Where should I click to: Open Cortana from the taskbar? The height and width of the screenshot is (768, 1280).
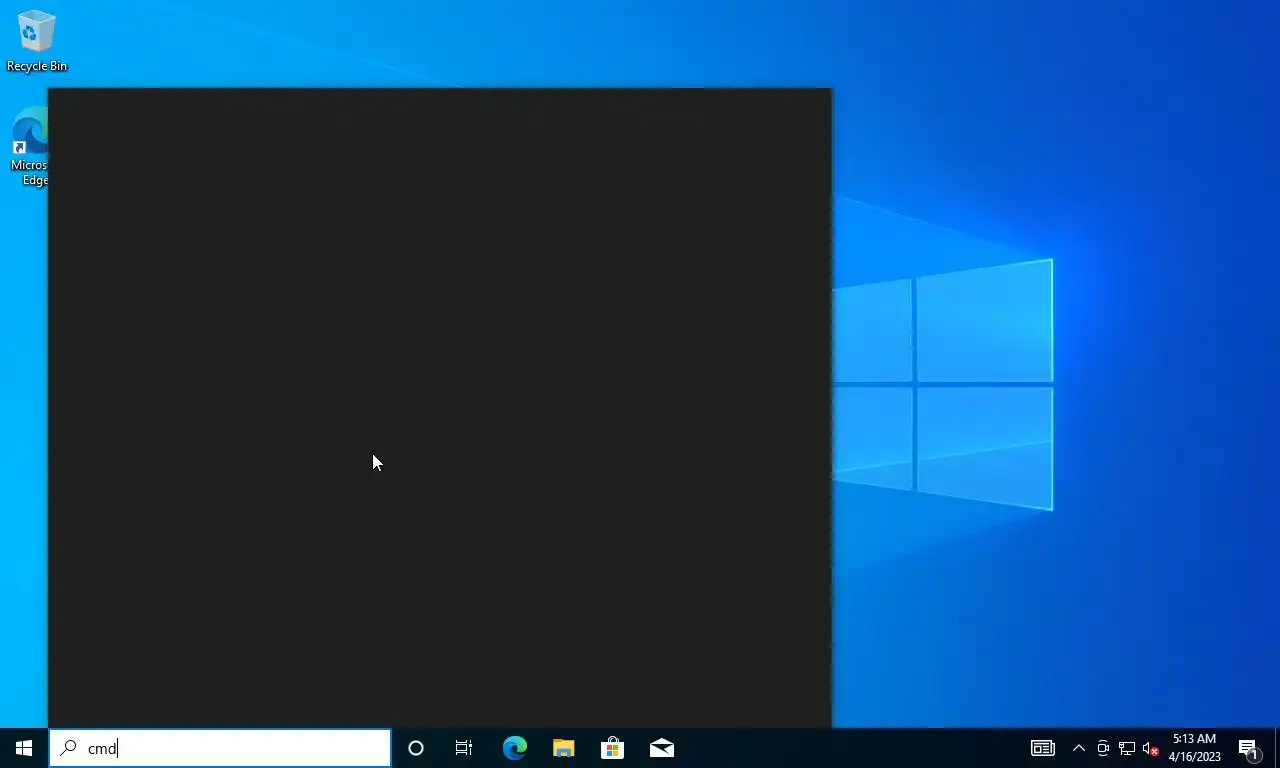[x=416, y=748]
